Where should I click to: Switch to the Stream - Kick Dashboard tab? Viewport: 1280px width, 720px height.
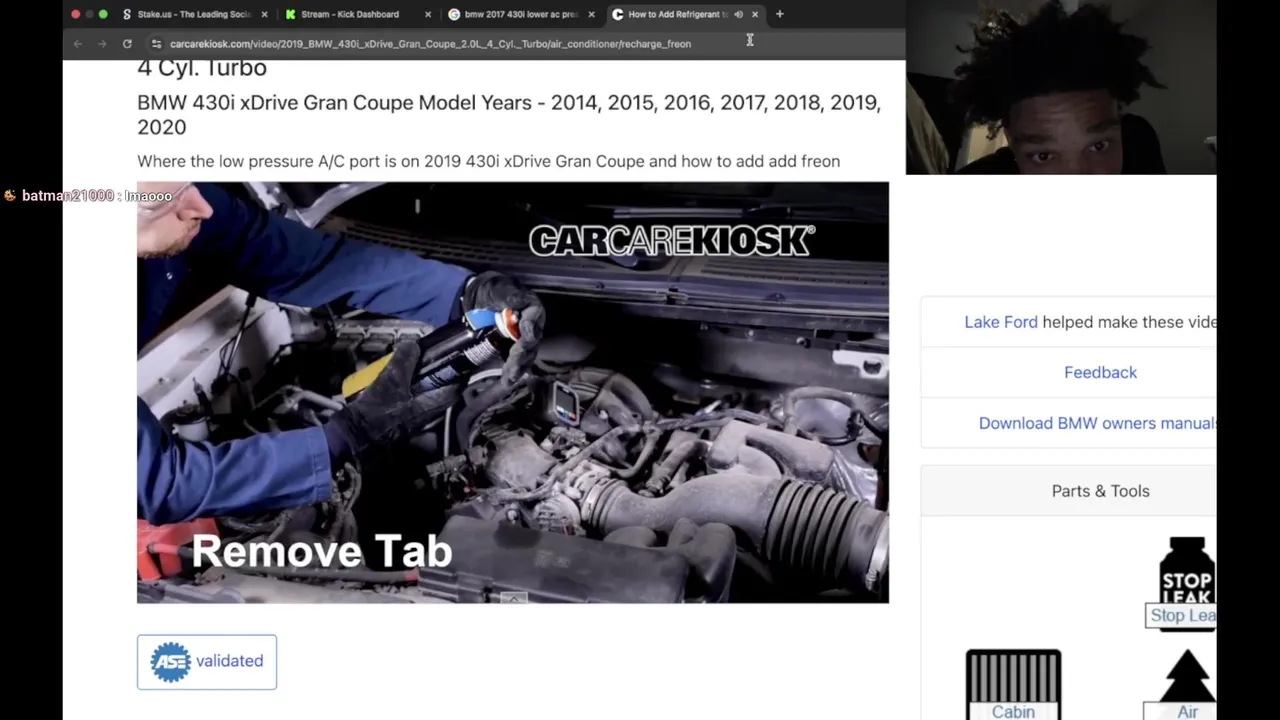[357, 14]
